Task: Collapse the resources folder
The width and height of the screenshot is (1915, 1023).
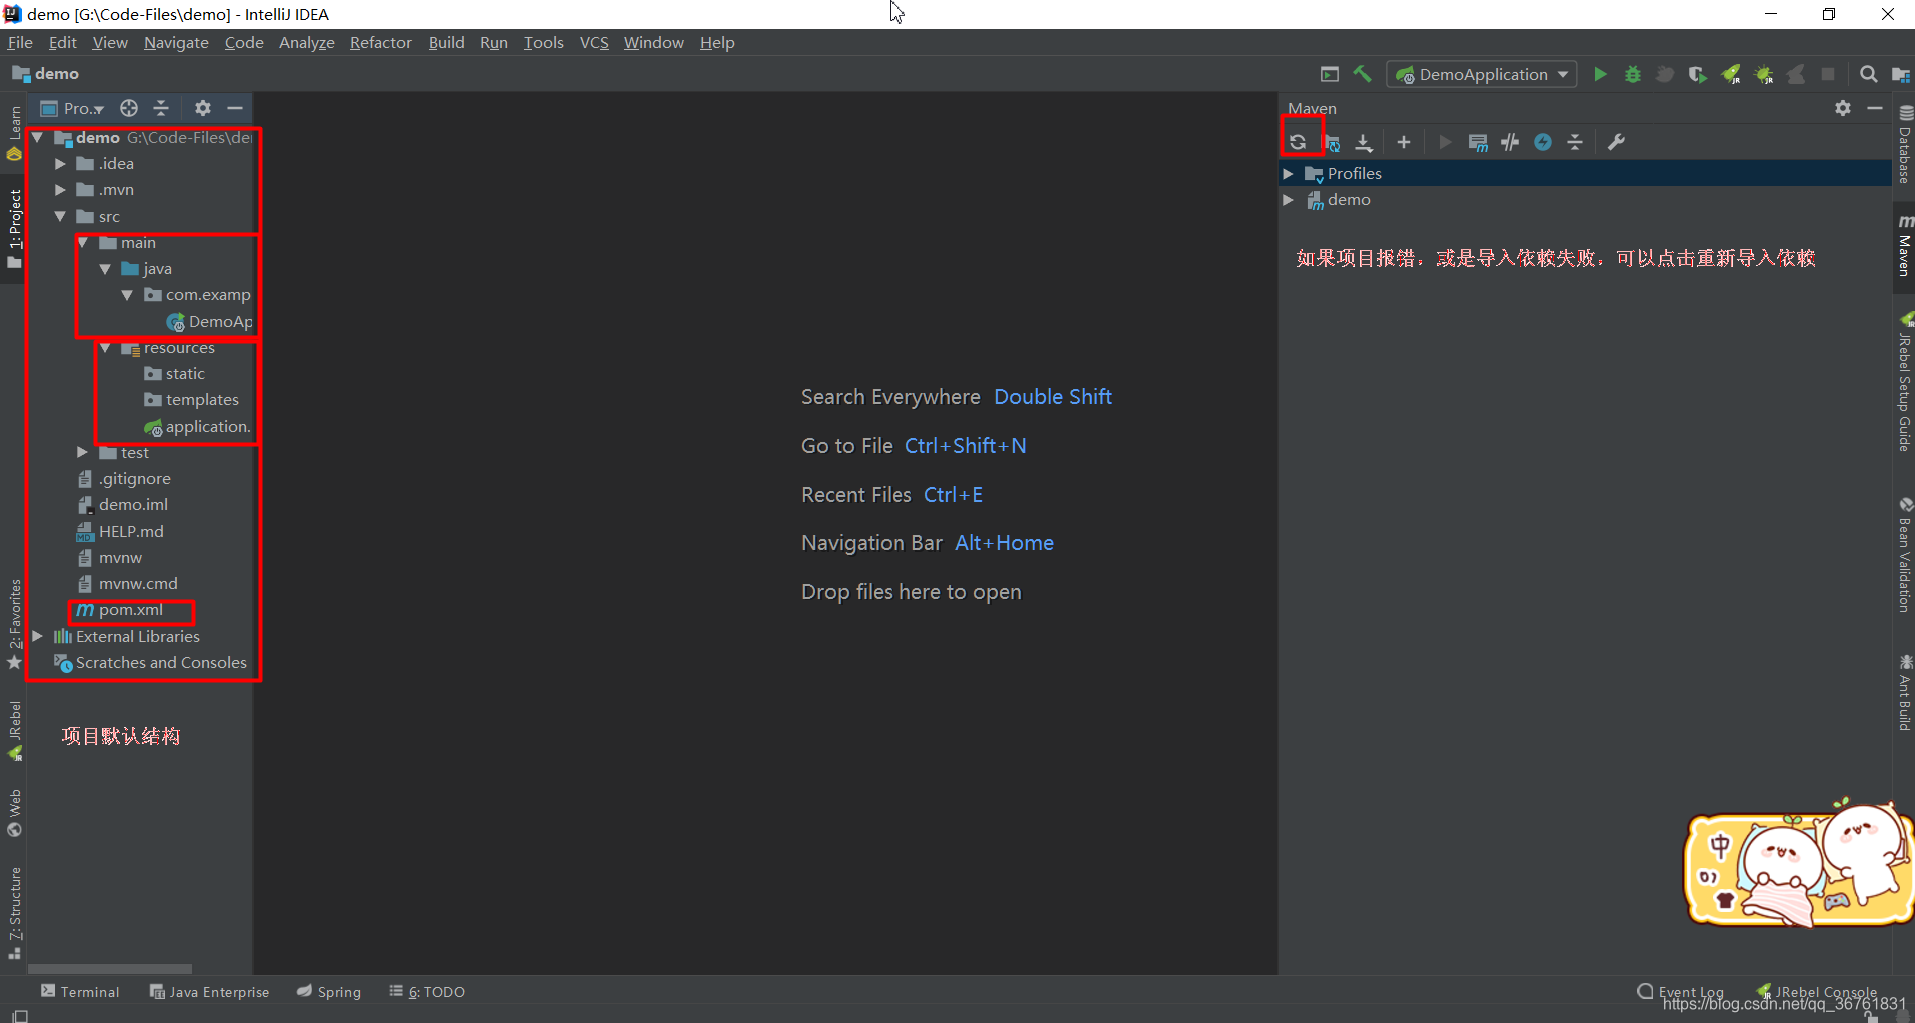Action: pos(105,347)
